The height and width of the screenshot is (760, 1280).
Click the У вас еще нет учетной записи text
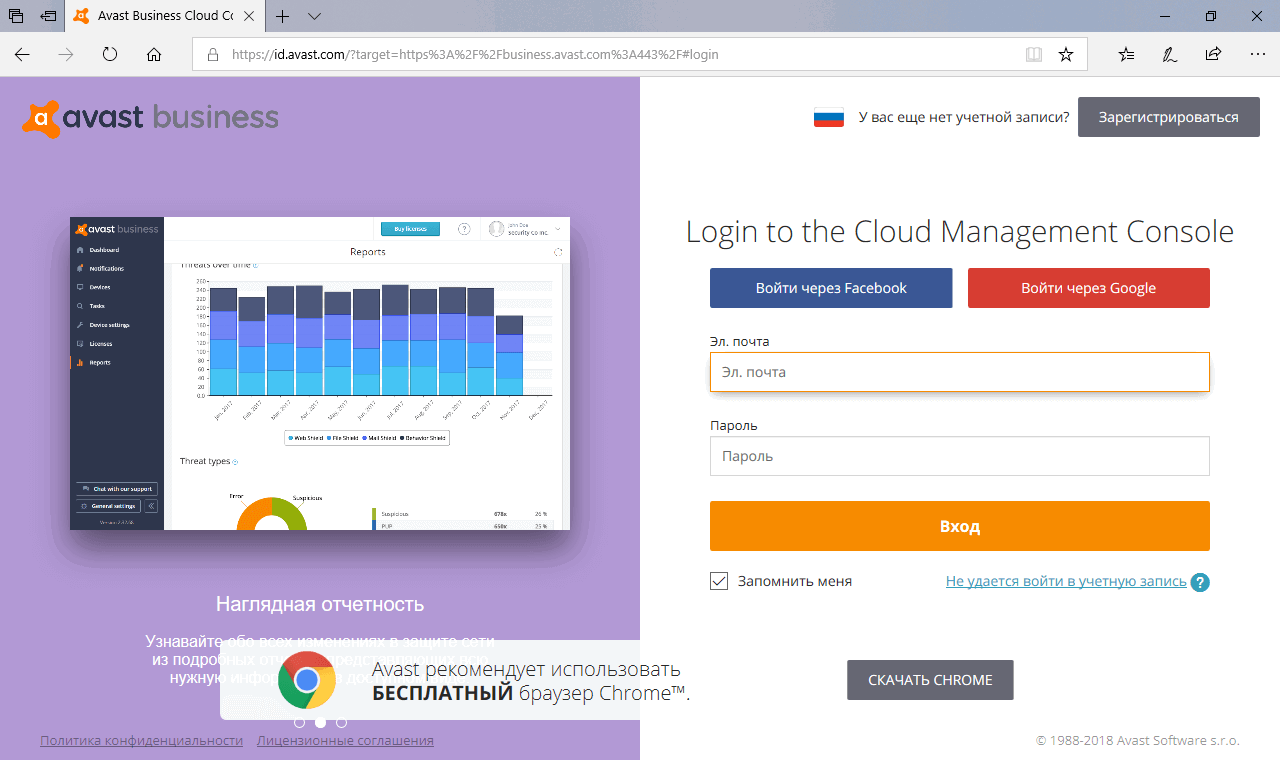click(964, 117)
